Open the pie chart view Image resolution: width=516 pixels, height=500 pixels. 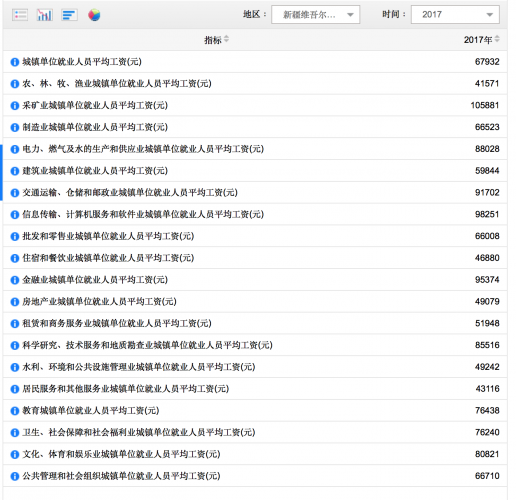(94, 15)
